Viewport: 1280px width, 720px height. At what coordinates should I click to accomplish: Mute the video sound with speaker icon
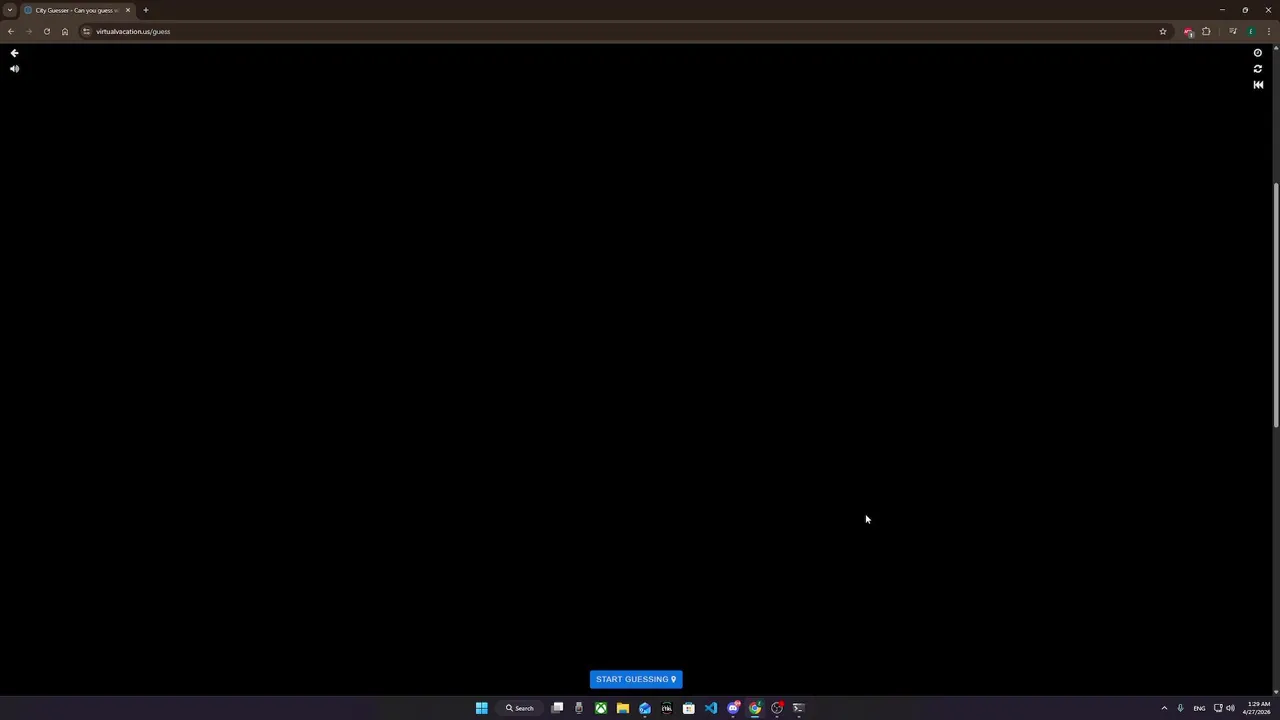coord(14,69)
